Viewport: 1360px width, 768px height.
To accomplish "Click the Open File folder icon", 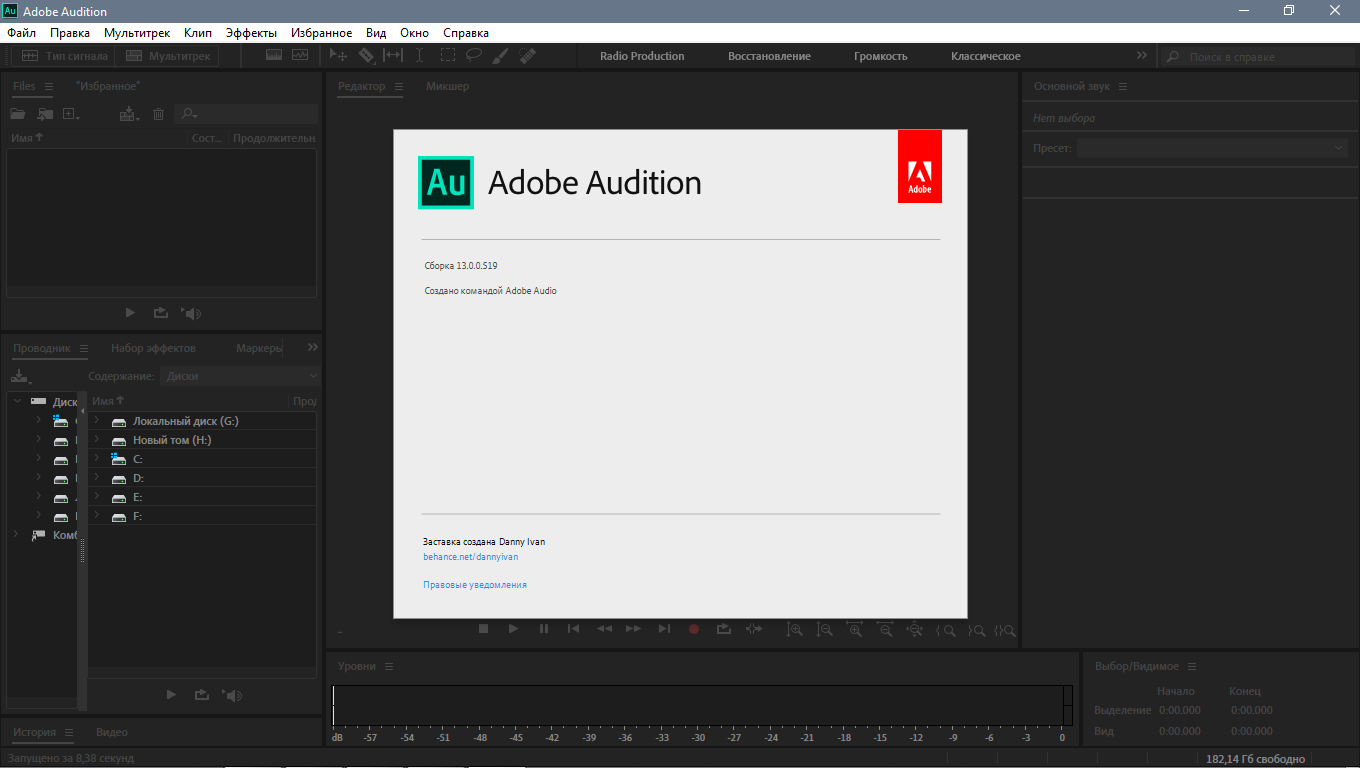I will pyautogui.click(x=18, y=115).
